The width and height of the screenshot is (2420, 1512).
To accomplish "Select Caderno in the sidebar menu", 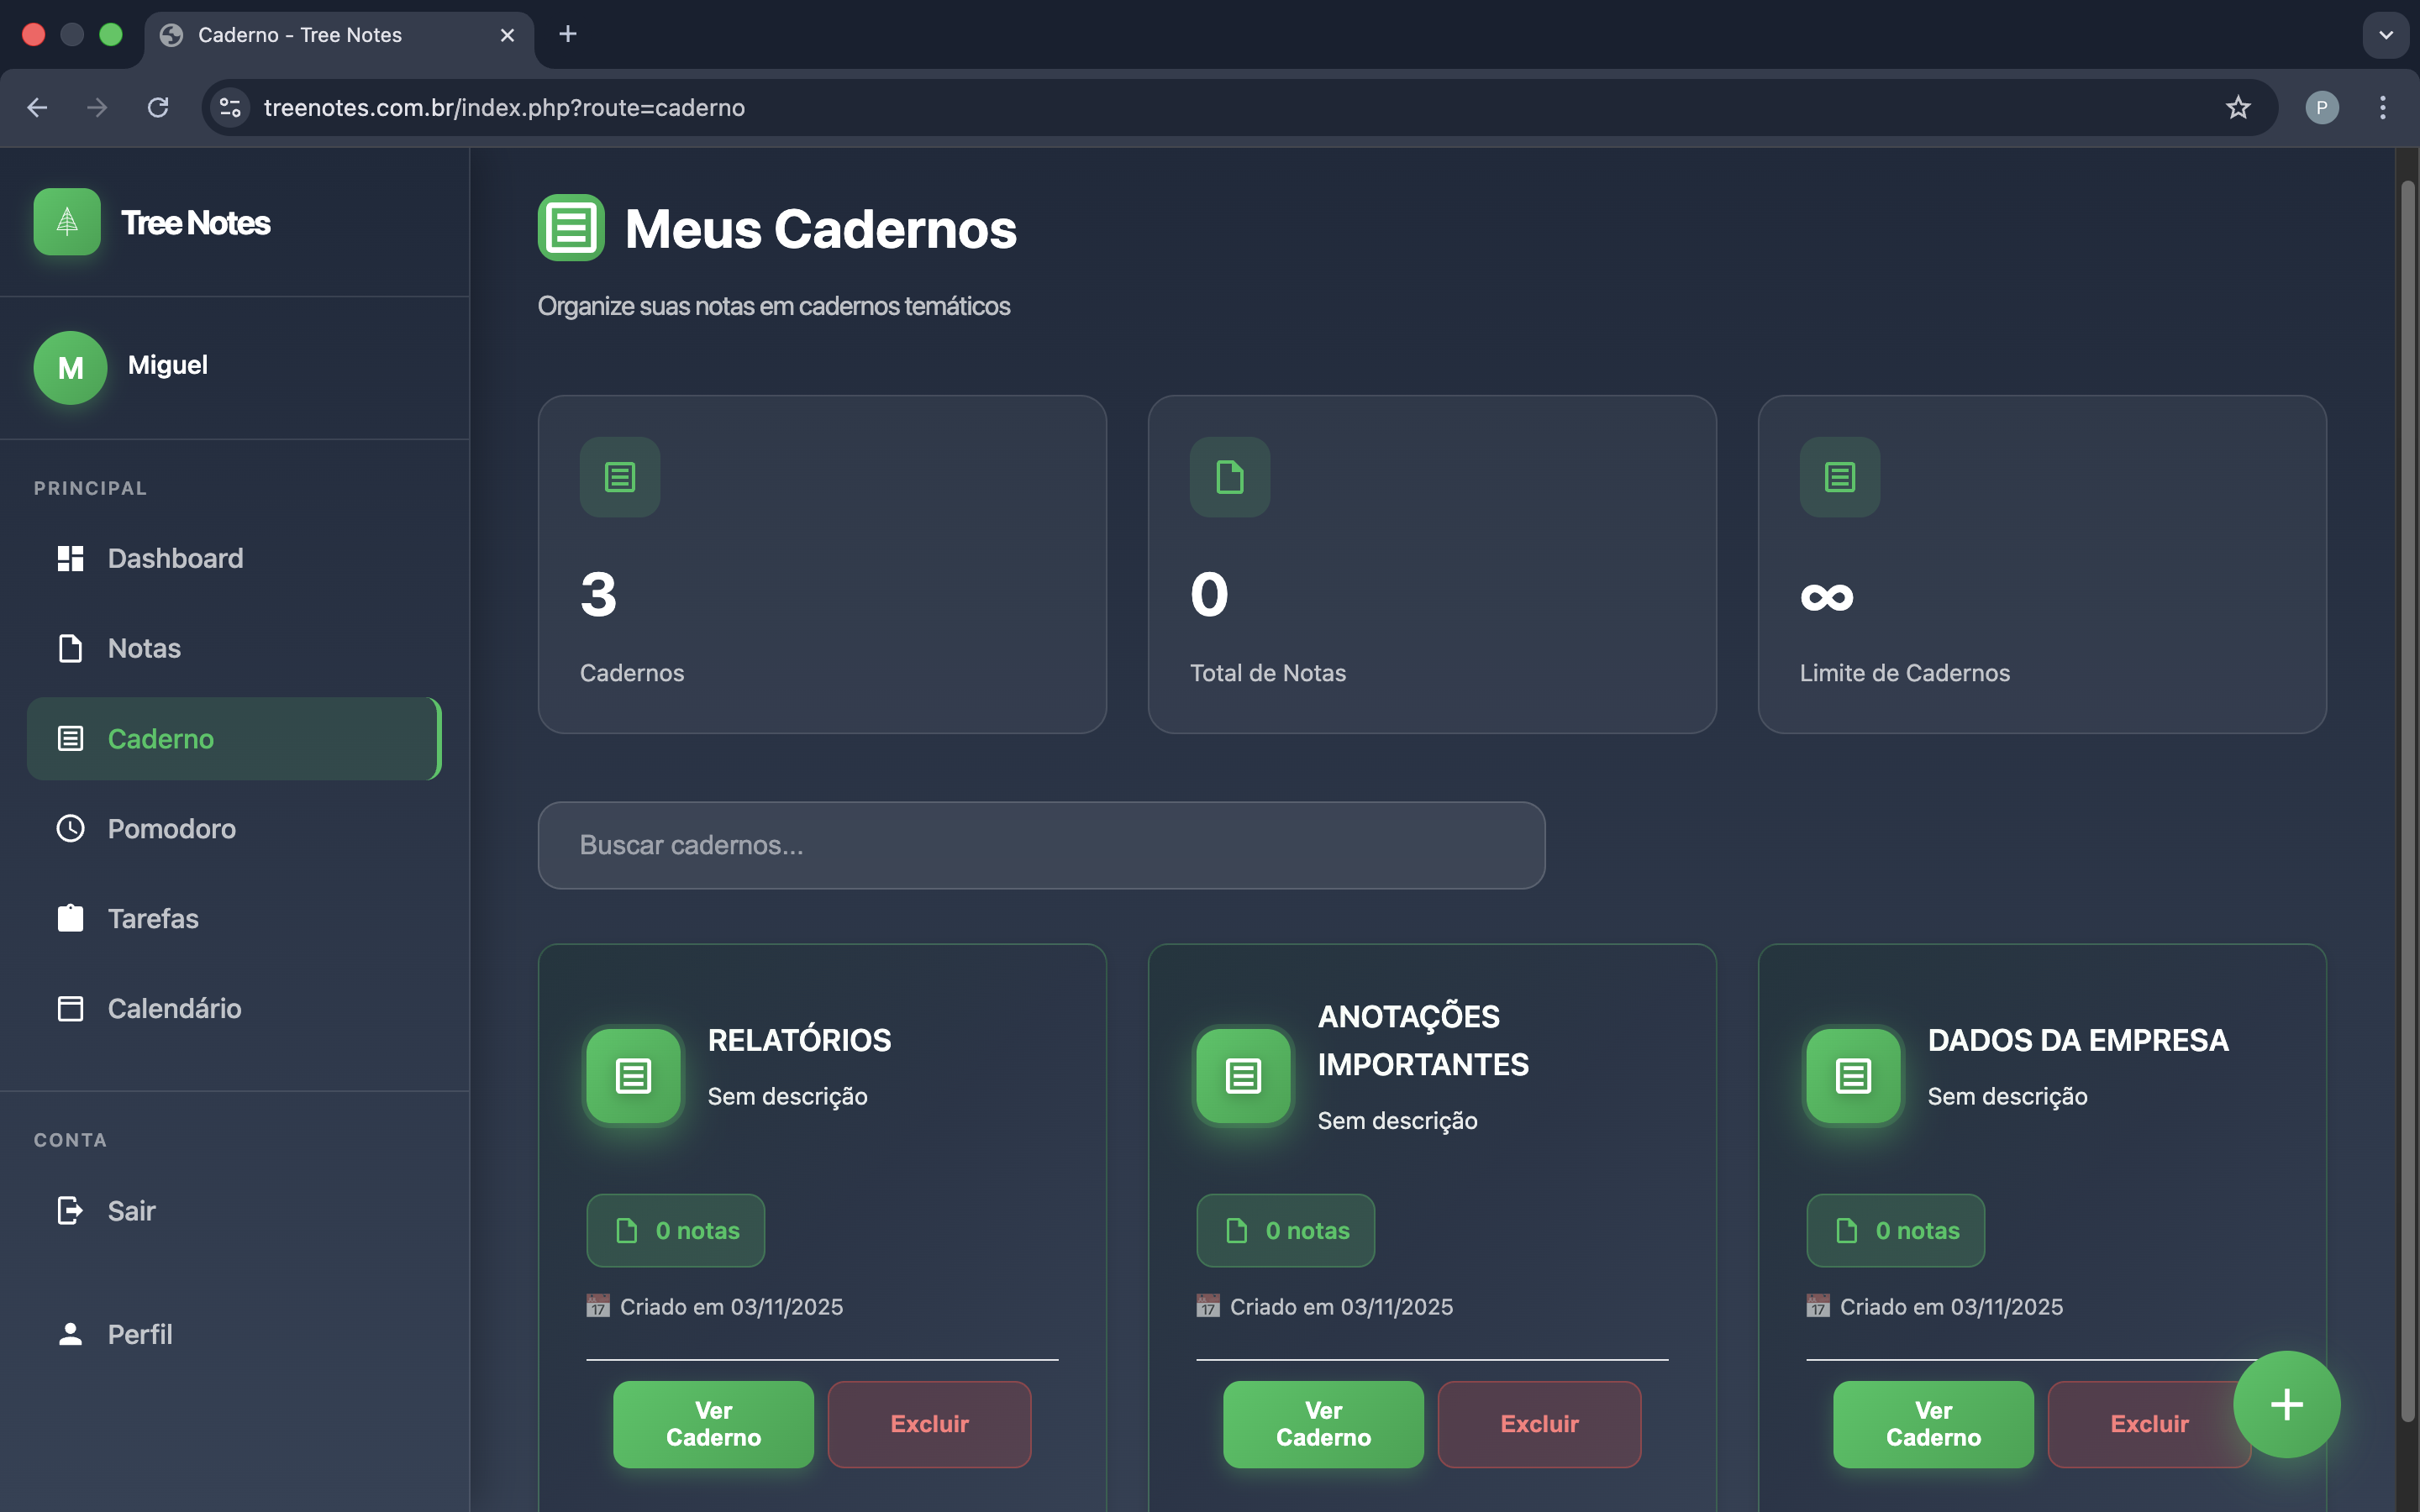I will tap(160, 739).
